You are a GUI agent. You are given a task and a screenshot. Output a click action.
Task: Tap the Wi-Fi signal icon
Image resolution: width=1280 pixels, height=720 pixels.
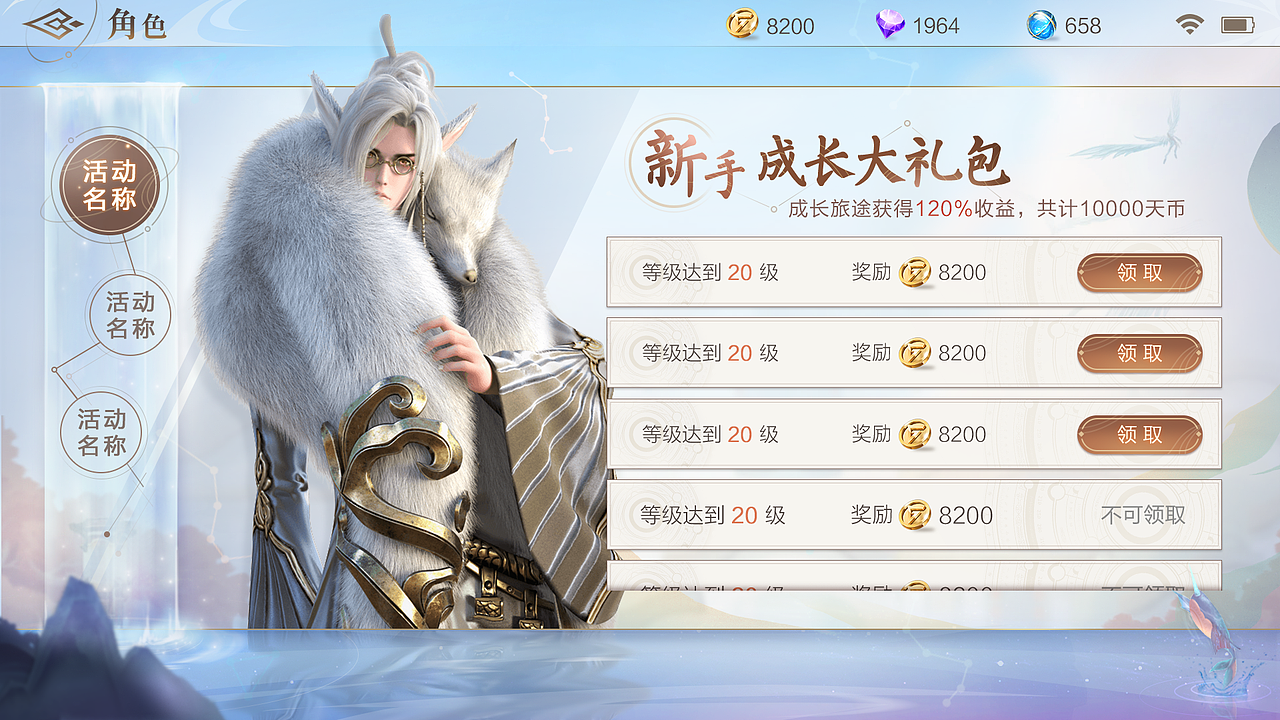coord(1190,25)
